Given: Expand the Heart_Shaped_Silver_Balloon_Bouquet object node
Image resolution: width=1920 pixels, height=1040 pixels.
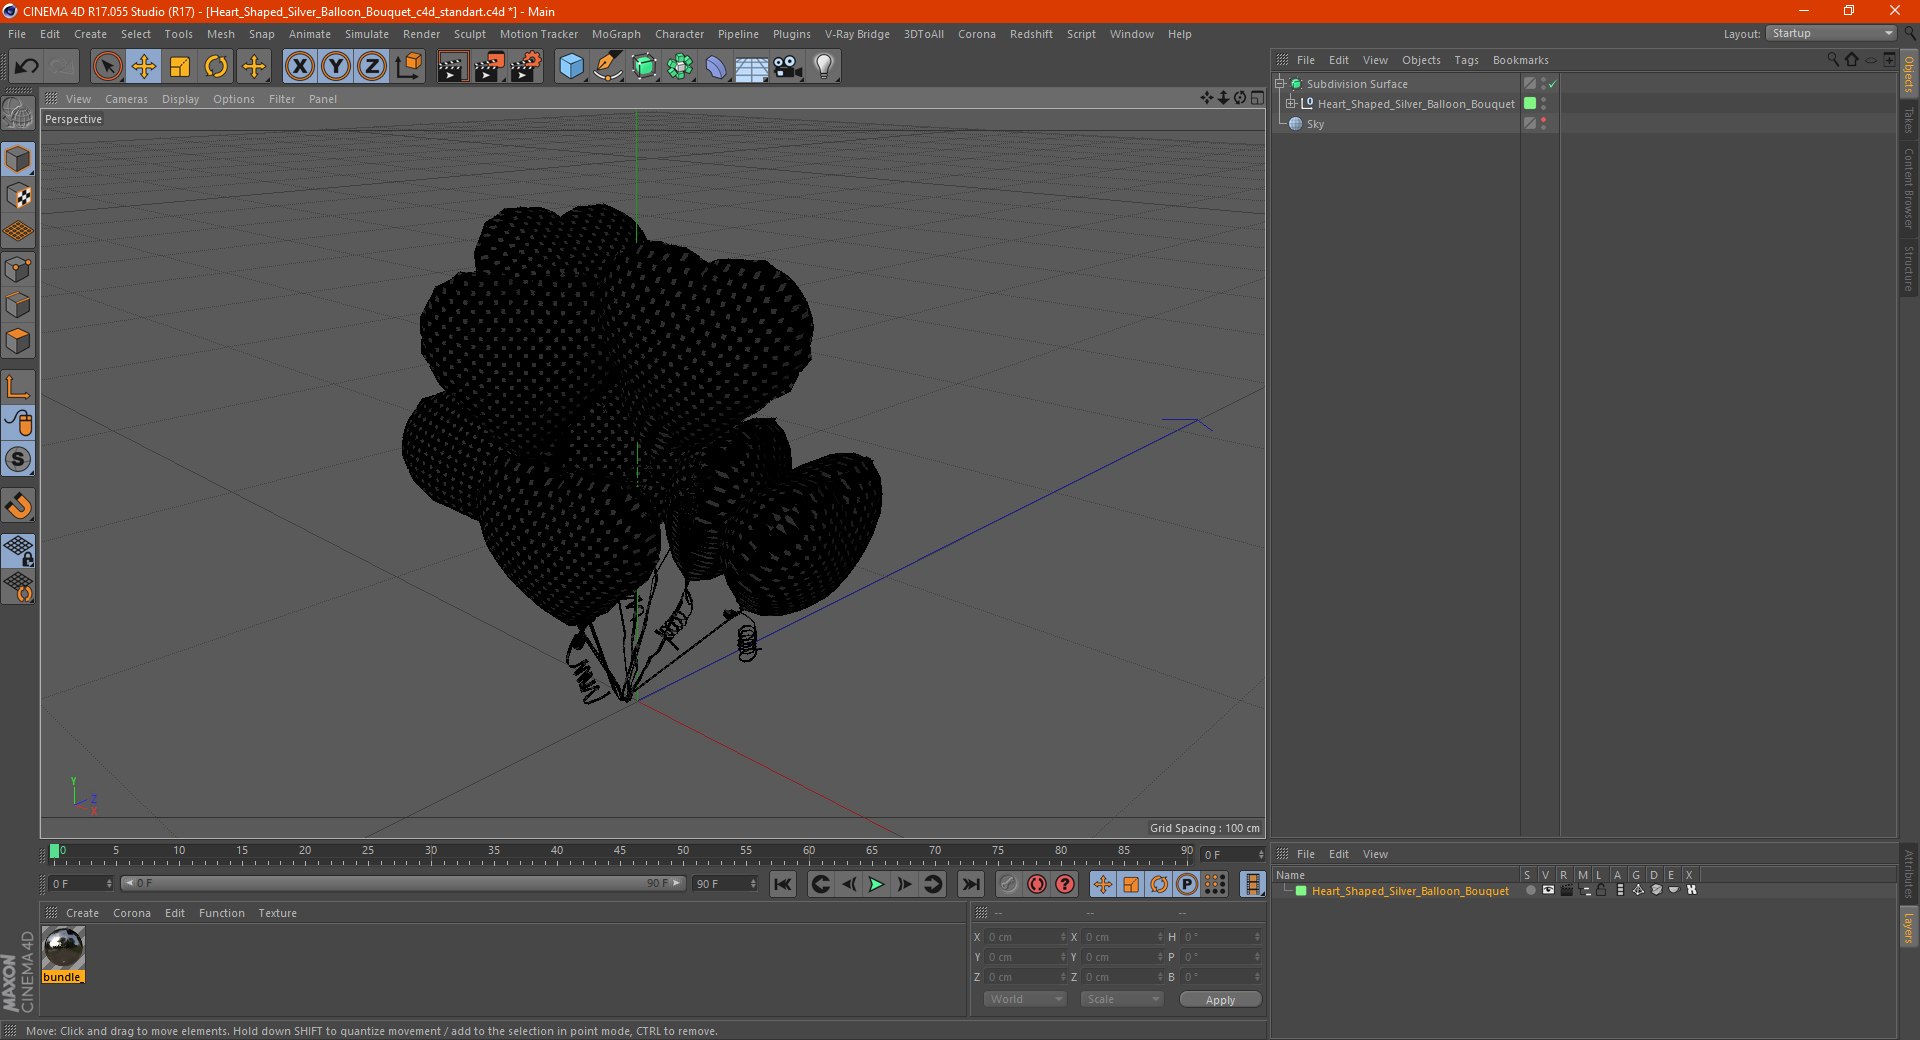Looking at the screenshot, I should tap(1291, 104).
